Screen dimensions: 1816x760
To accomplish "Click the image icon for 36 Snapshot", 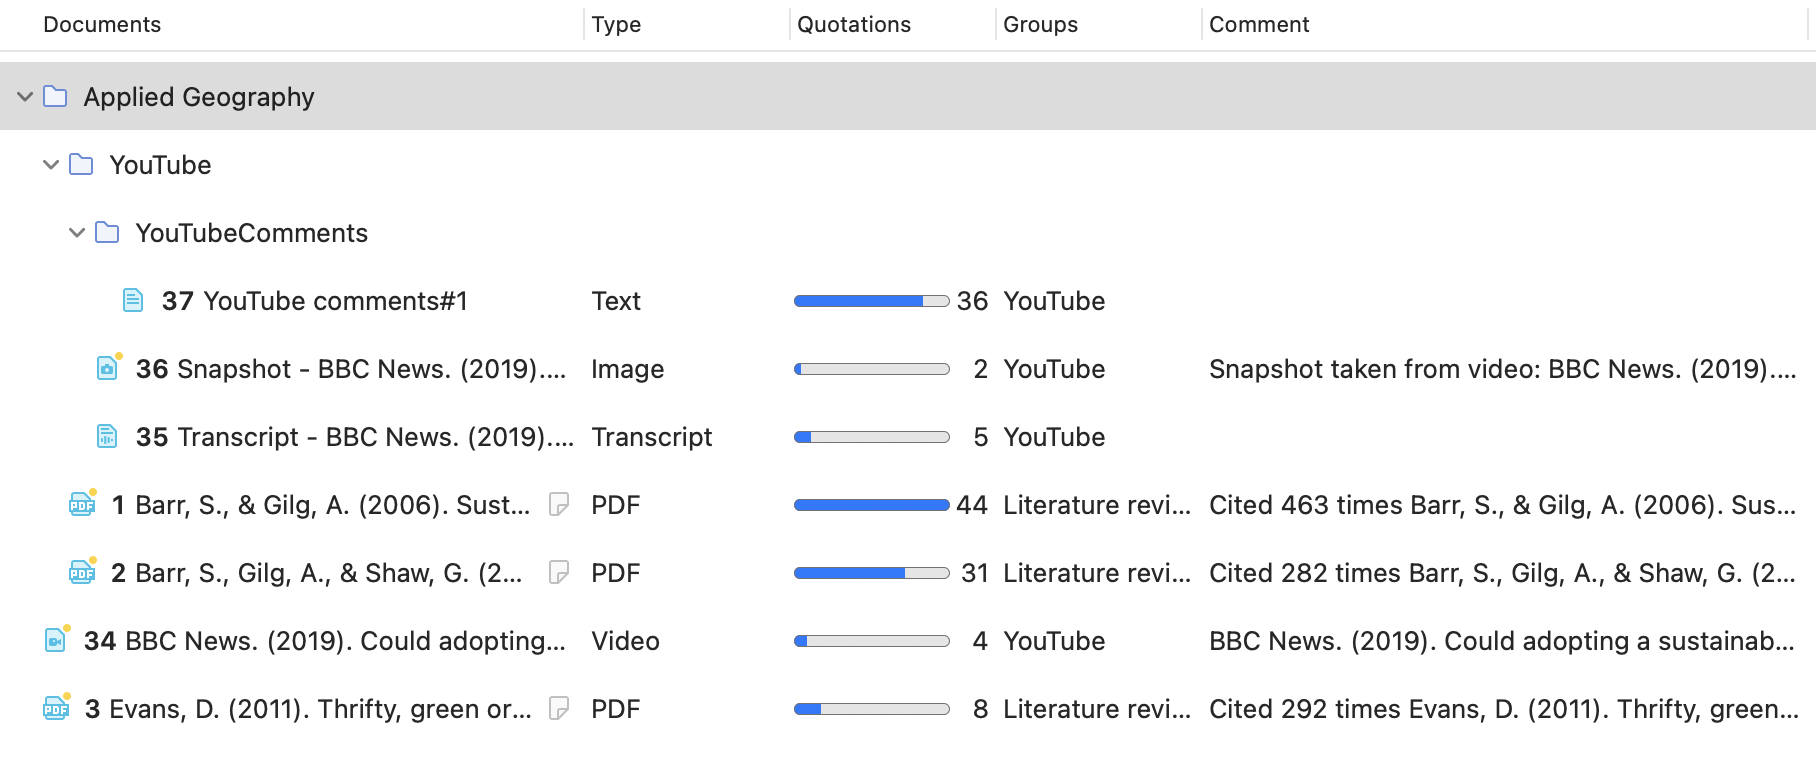I will click(107, 368).
